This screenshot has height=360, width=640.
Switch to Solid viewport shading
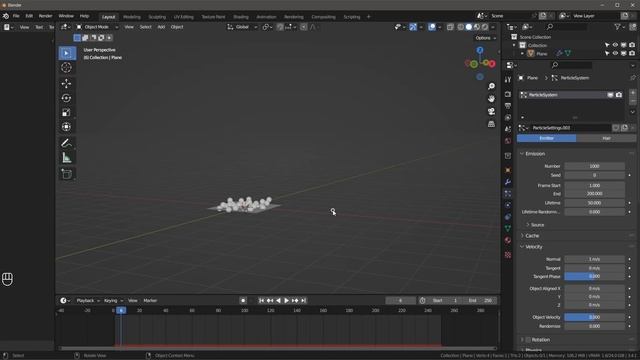469,27
